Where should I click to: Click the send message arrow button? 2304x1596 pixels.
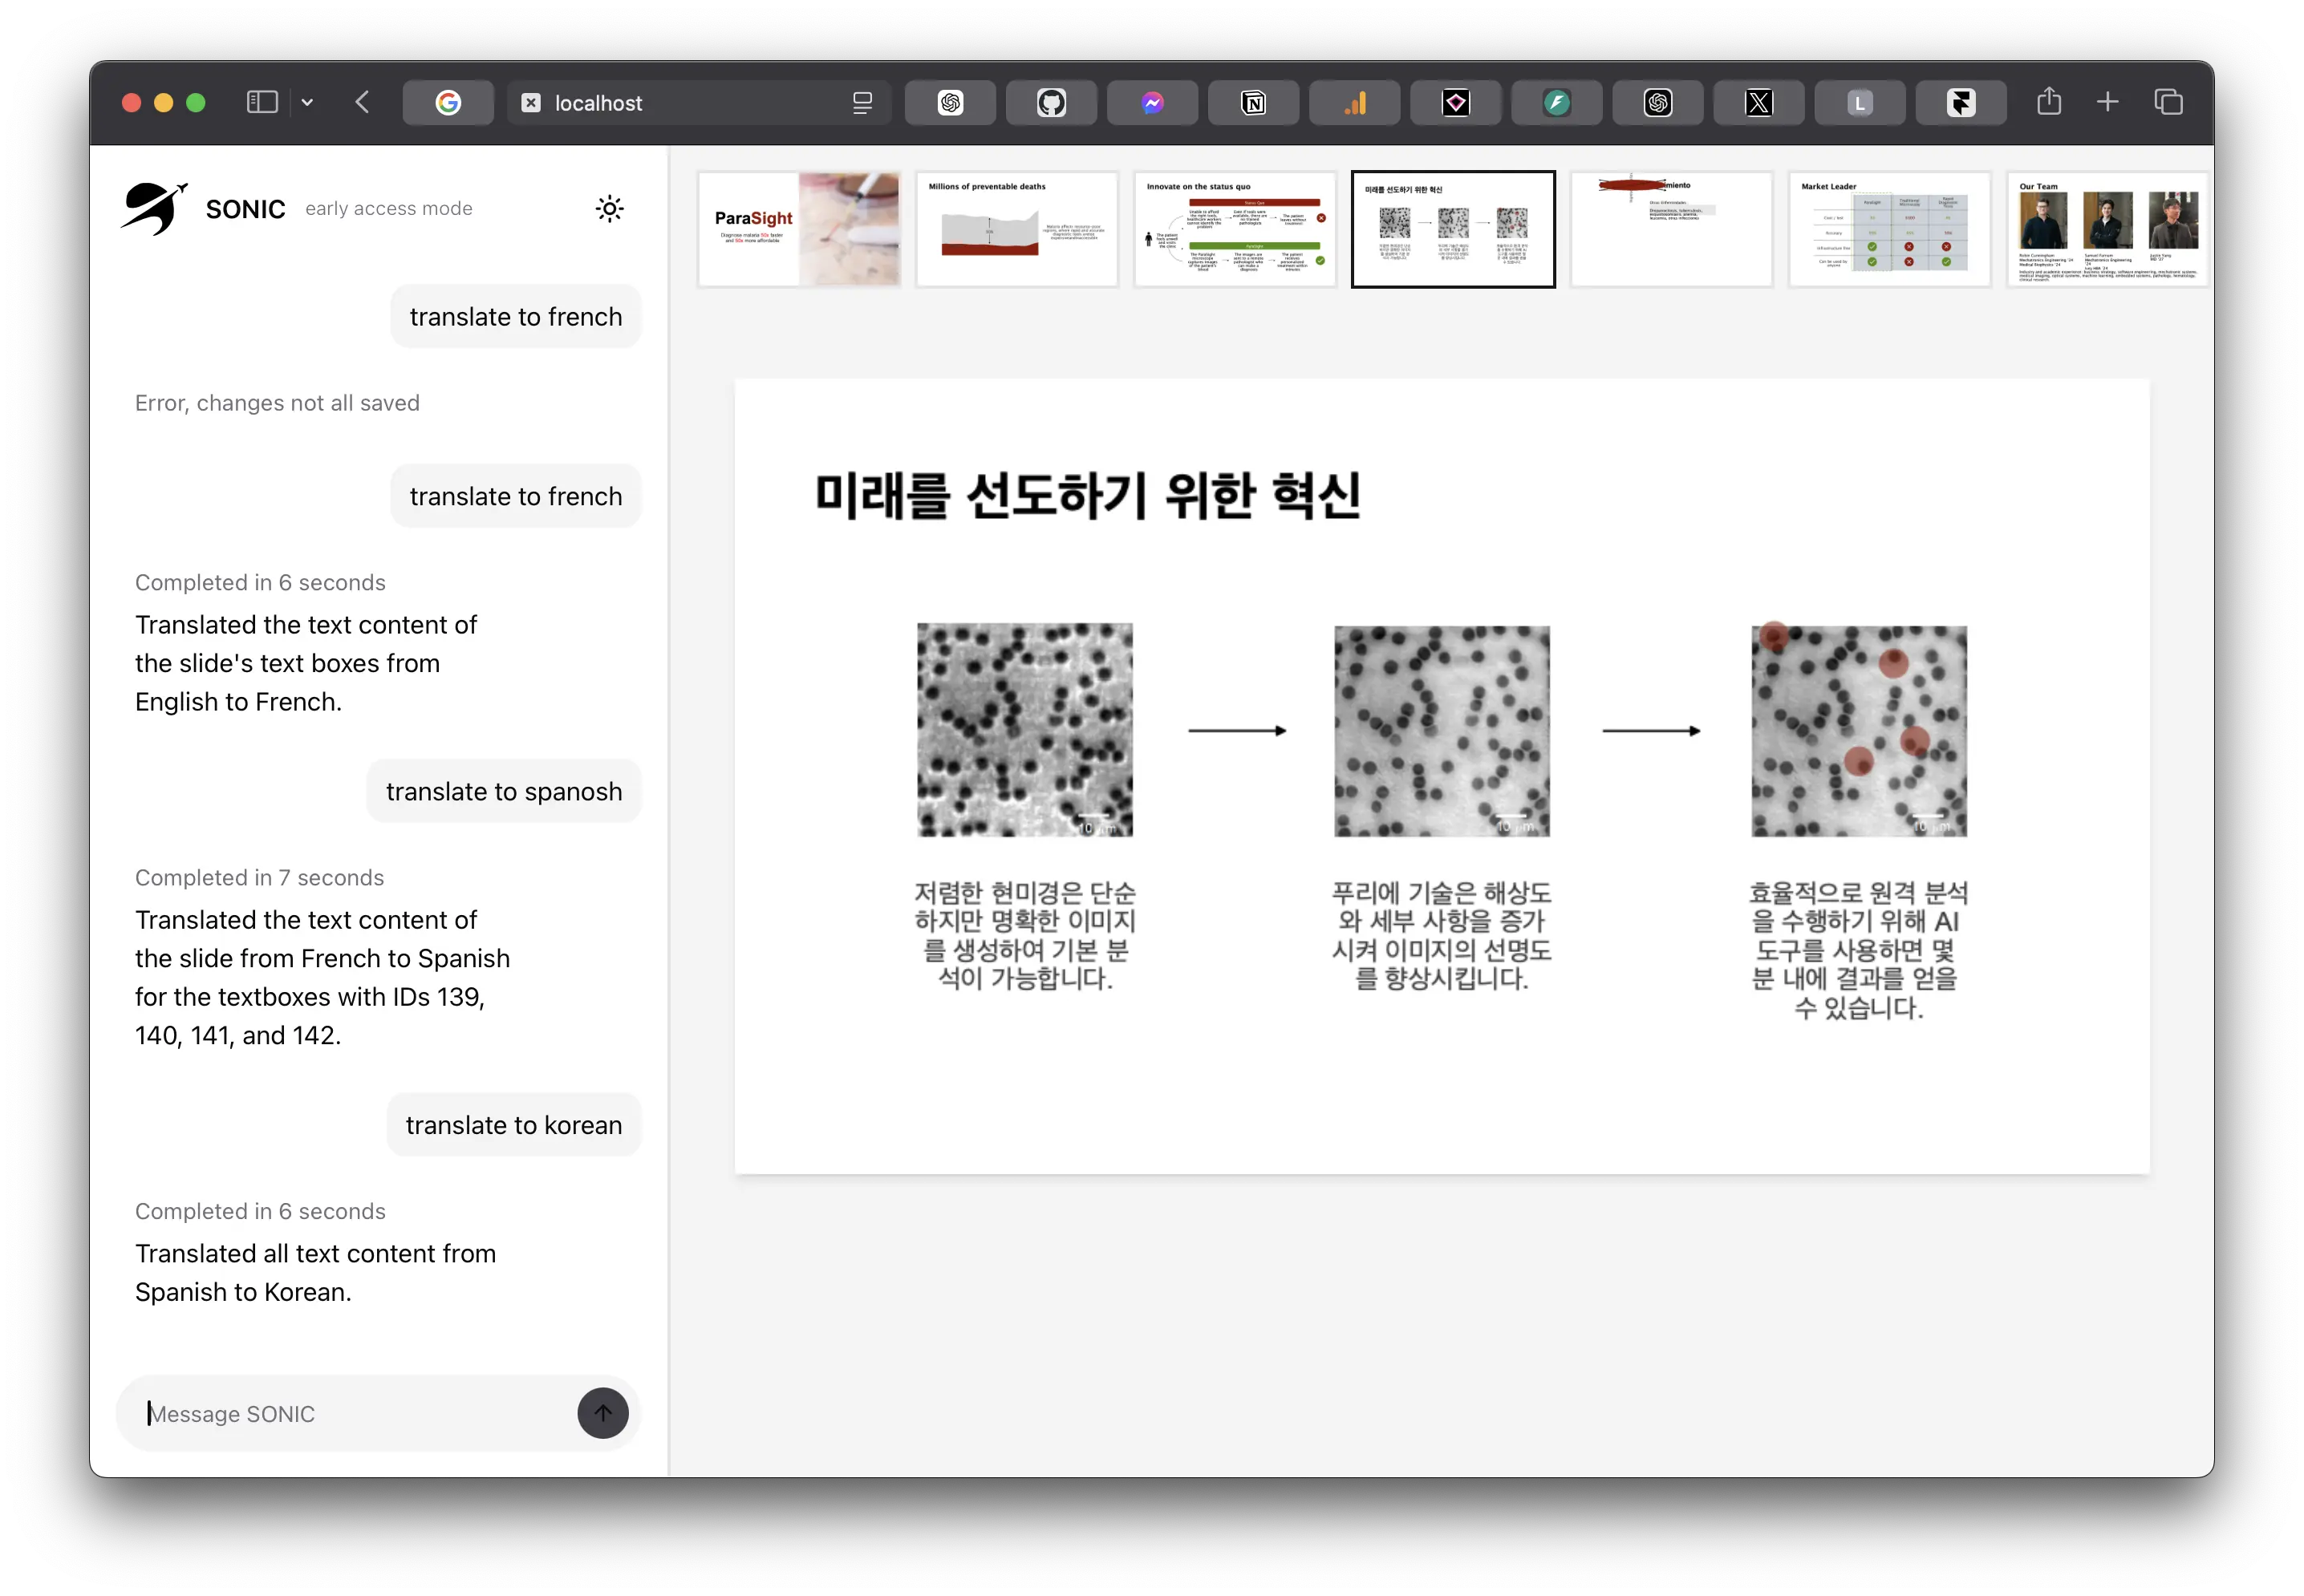[x=602, y=1412]
